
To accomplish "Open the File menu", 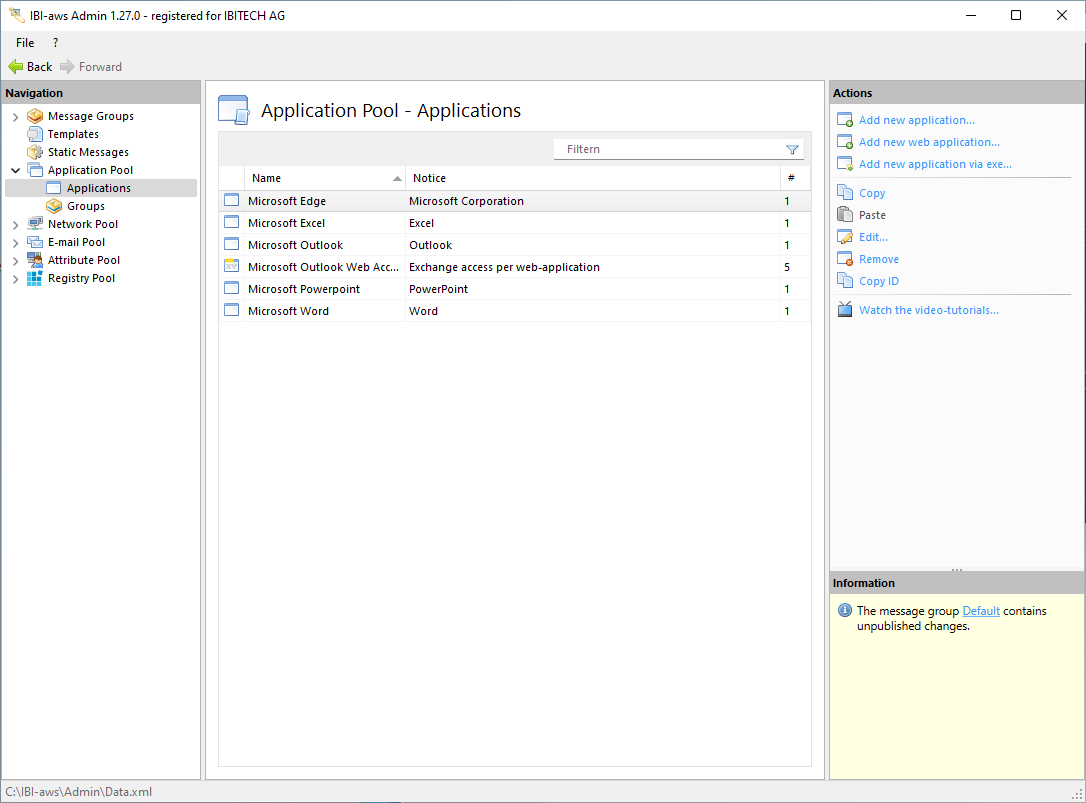I will pyautogui.click(x=25, y=43).
